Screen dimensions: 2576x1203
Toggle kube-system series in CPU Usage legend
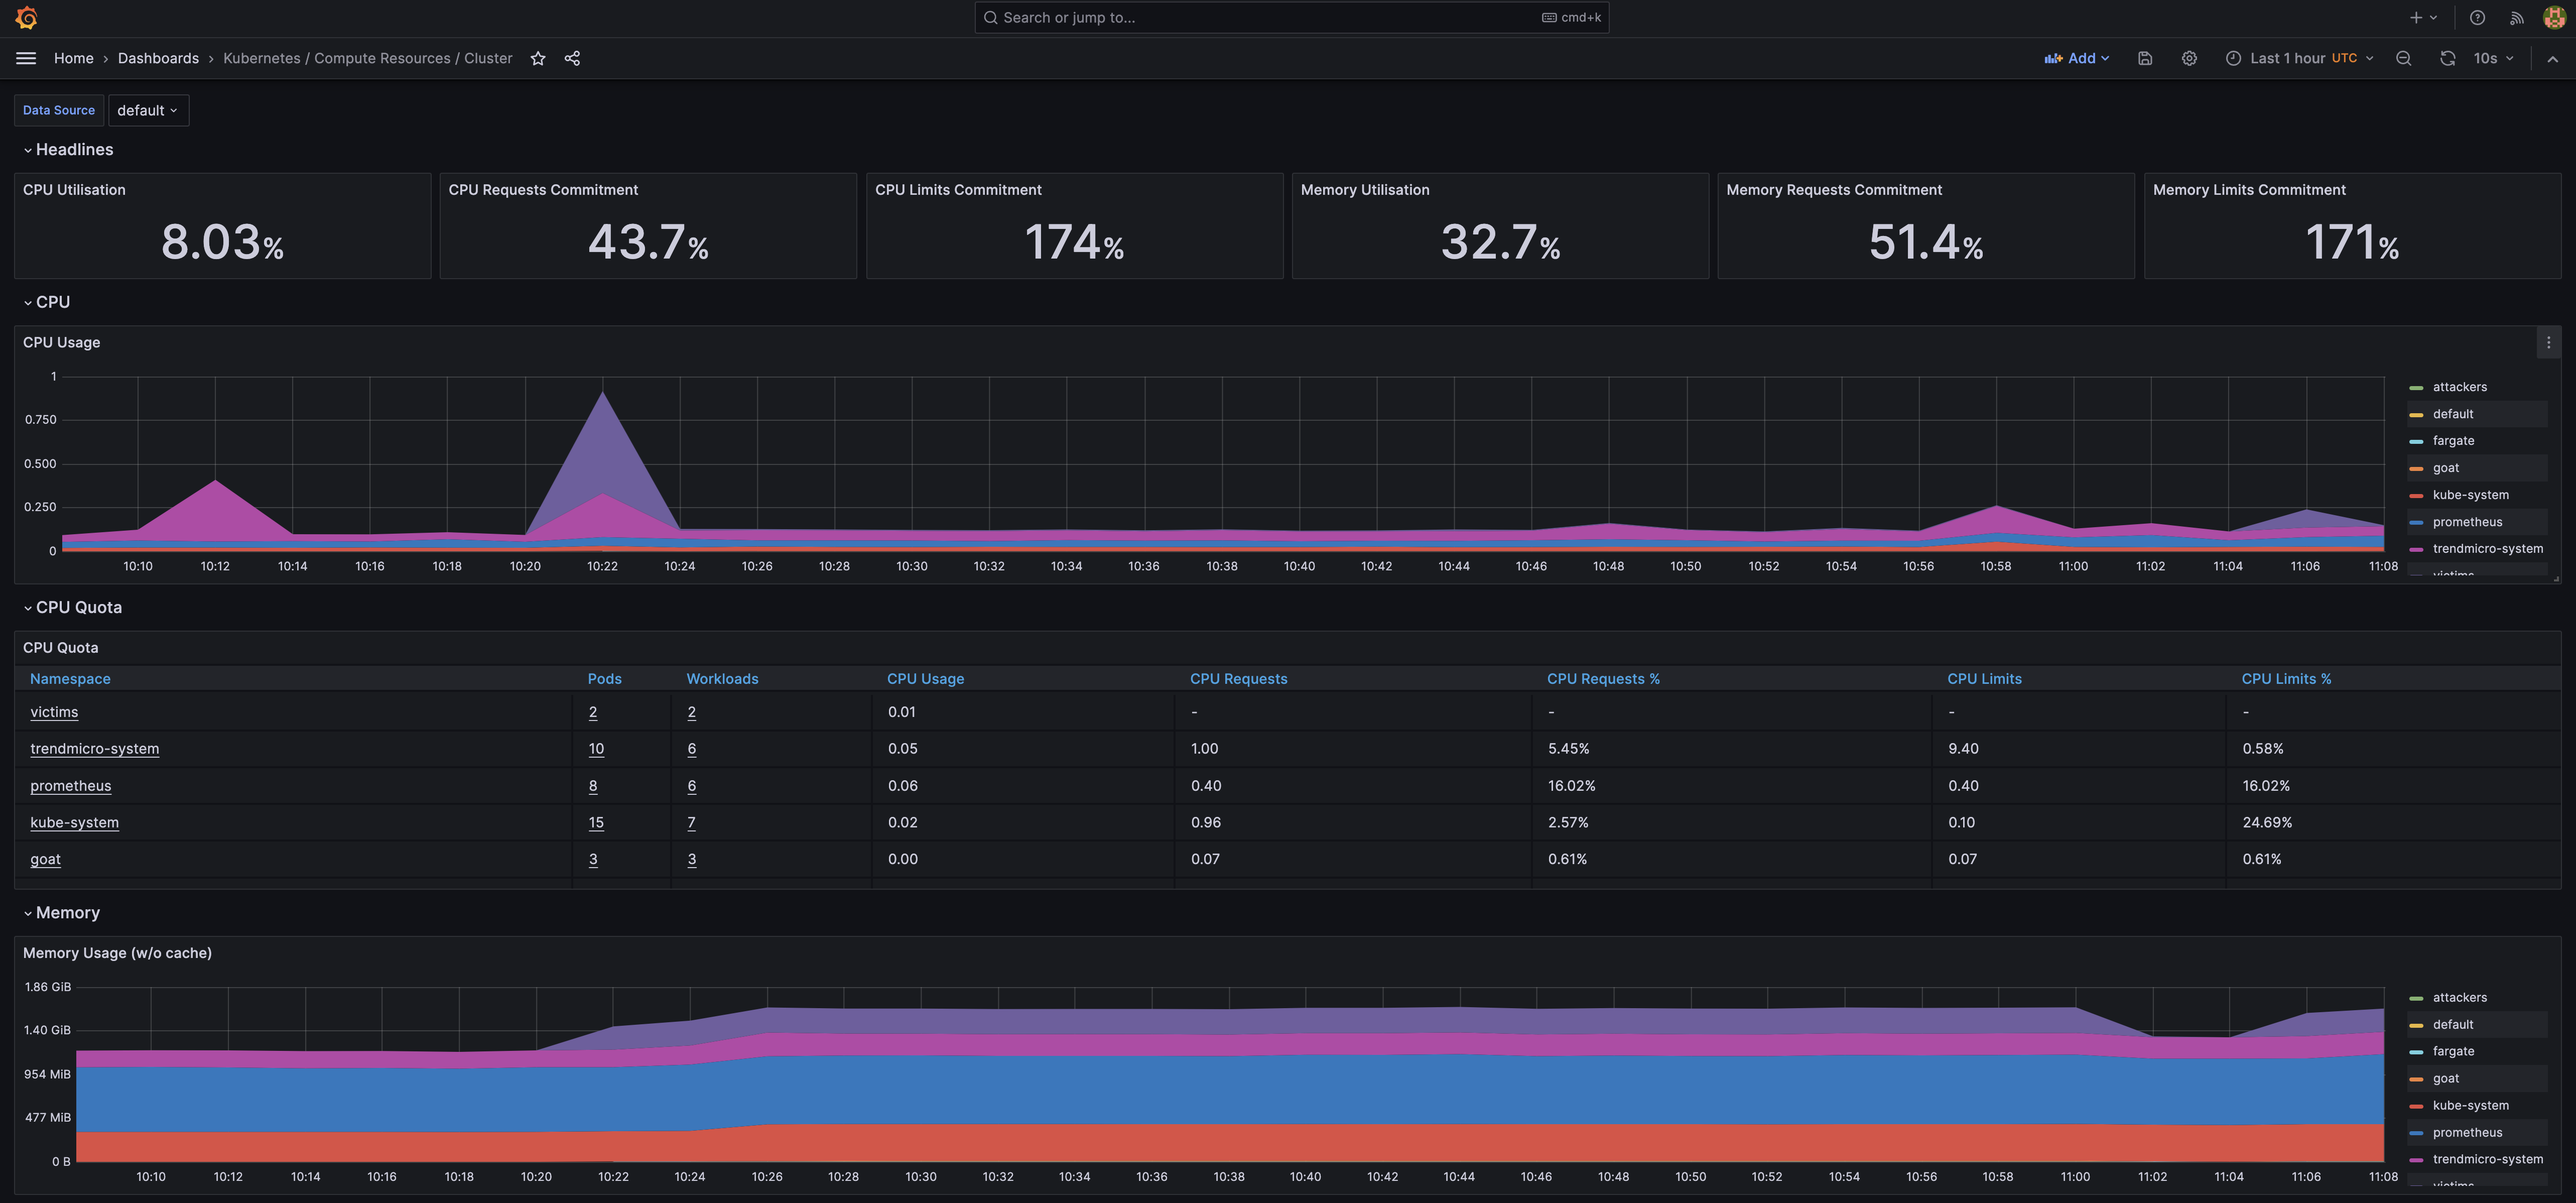2470,495
